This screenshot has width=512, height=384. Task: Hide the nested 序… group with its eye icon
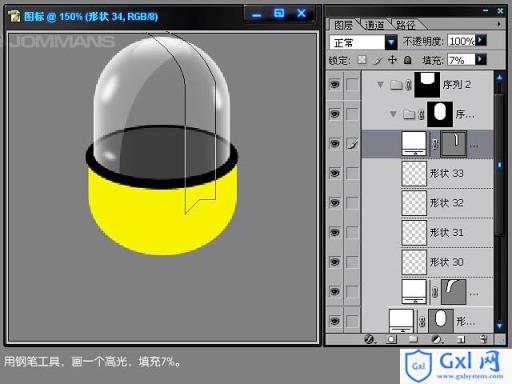[335, 114]
